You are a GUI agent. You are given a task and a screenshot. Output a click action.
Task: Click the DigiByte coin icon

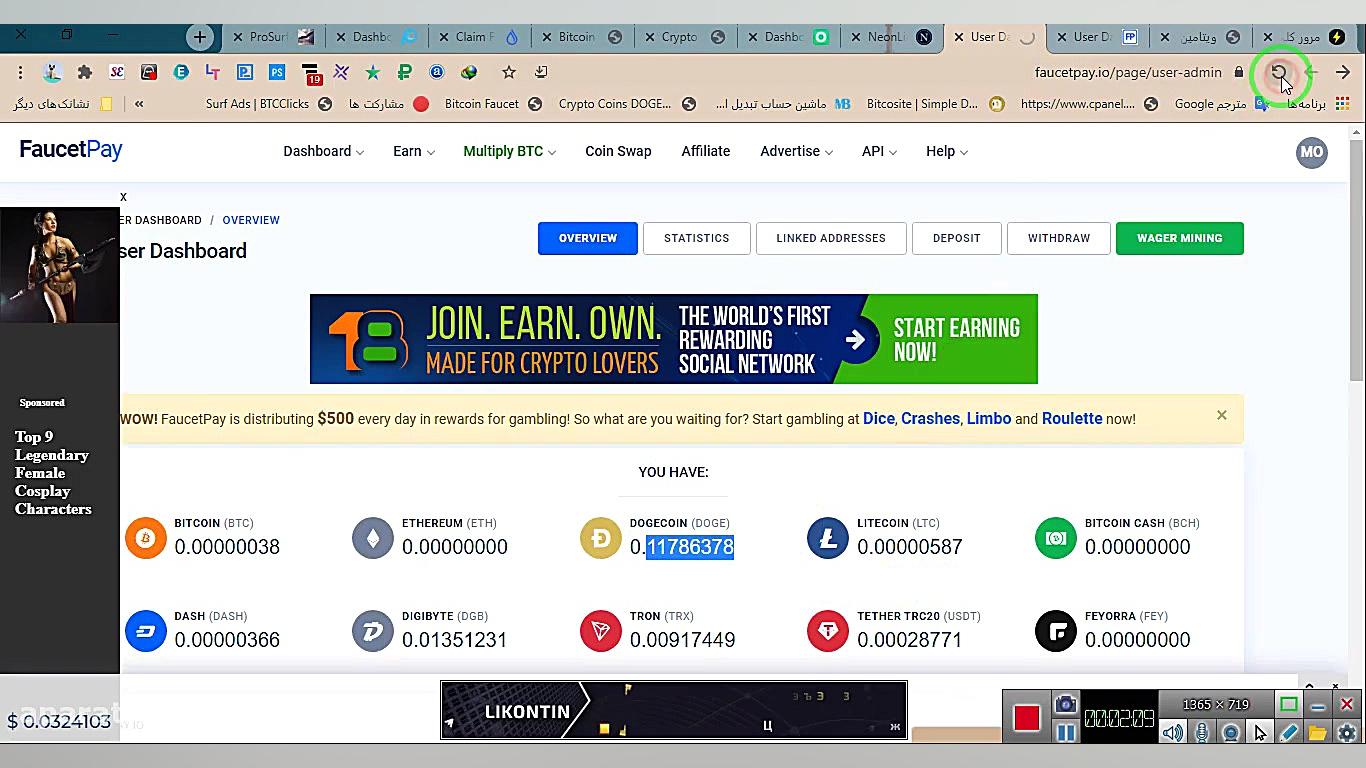373,631
